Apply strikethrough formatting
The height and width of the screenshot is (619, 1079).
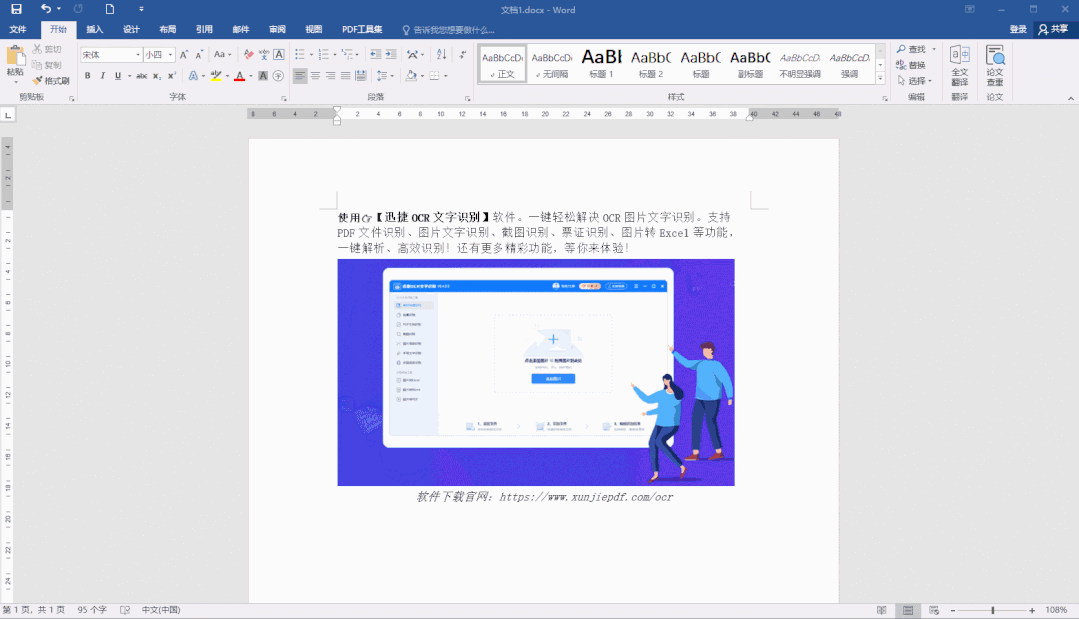tap(141, 76)
